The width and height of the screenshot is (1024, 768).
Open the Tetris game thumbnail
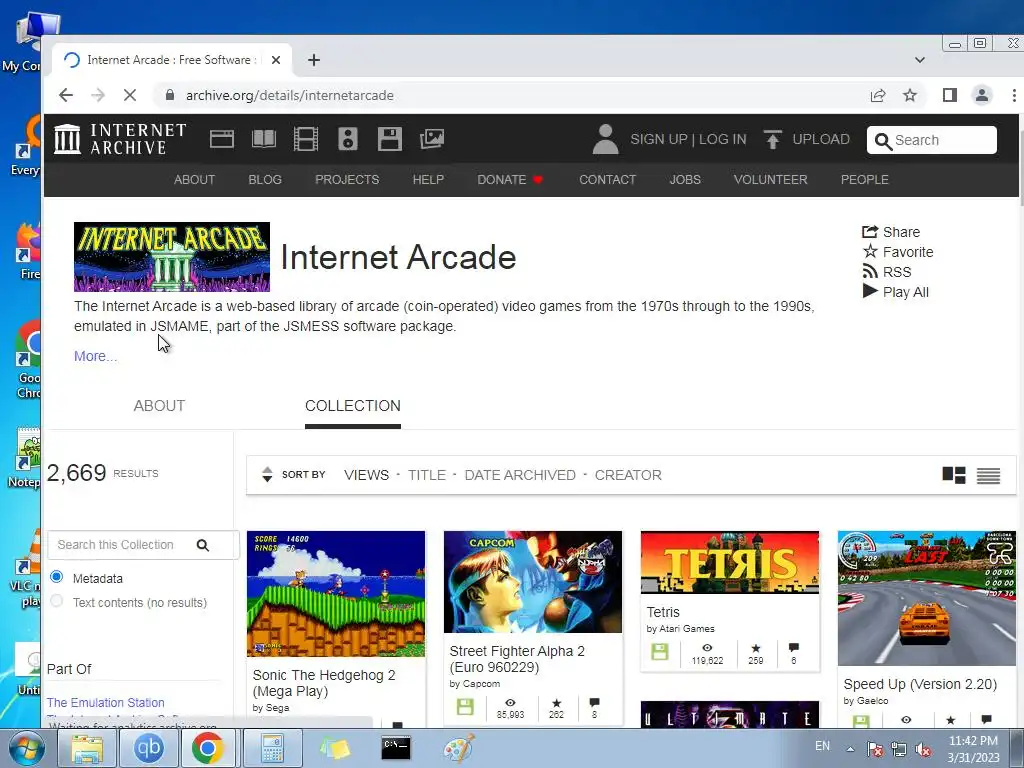click(729, 562)
